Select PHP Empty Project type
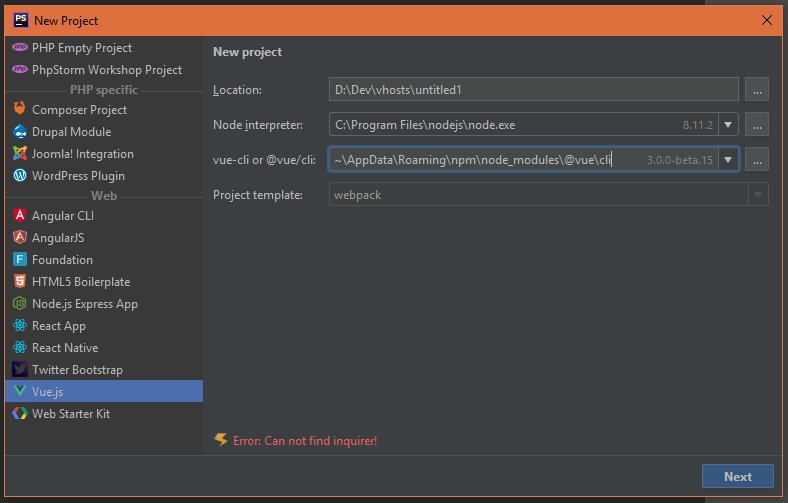 104,48
